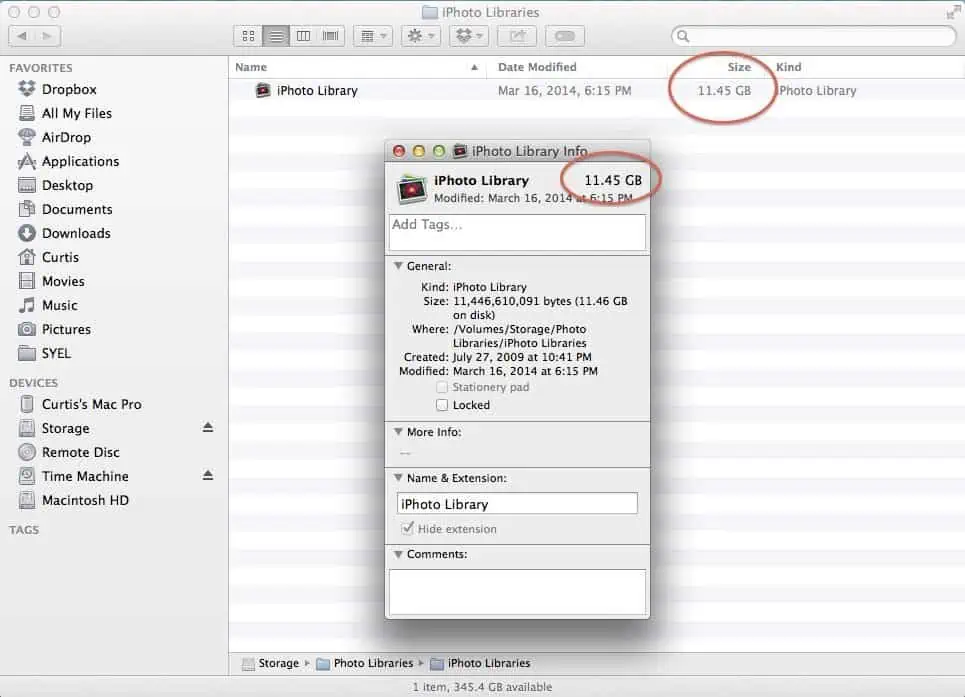Select Cover Flow view button
This screenshot has width=965, height=697.
(330, 36)
